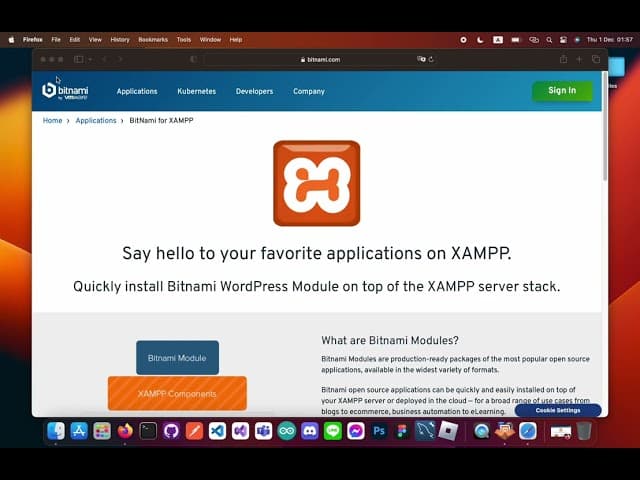Screen dimensions: 640x480
Task: Open LINE from the Dock
Action: (x=333, y=431)
